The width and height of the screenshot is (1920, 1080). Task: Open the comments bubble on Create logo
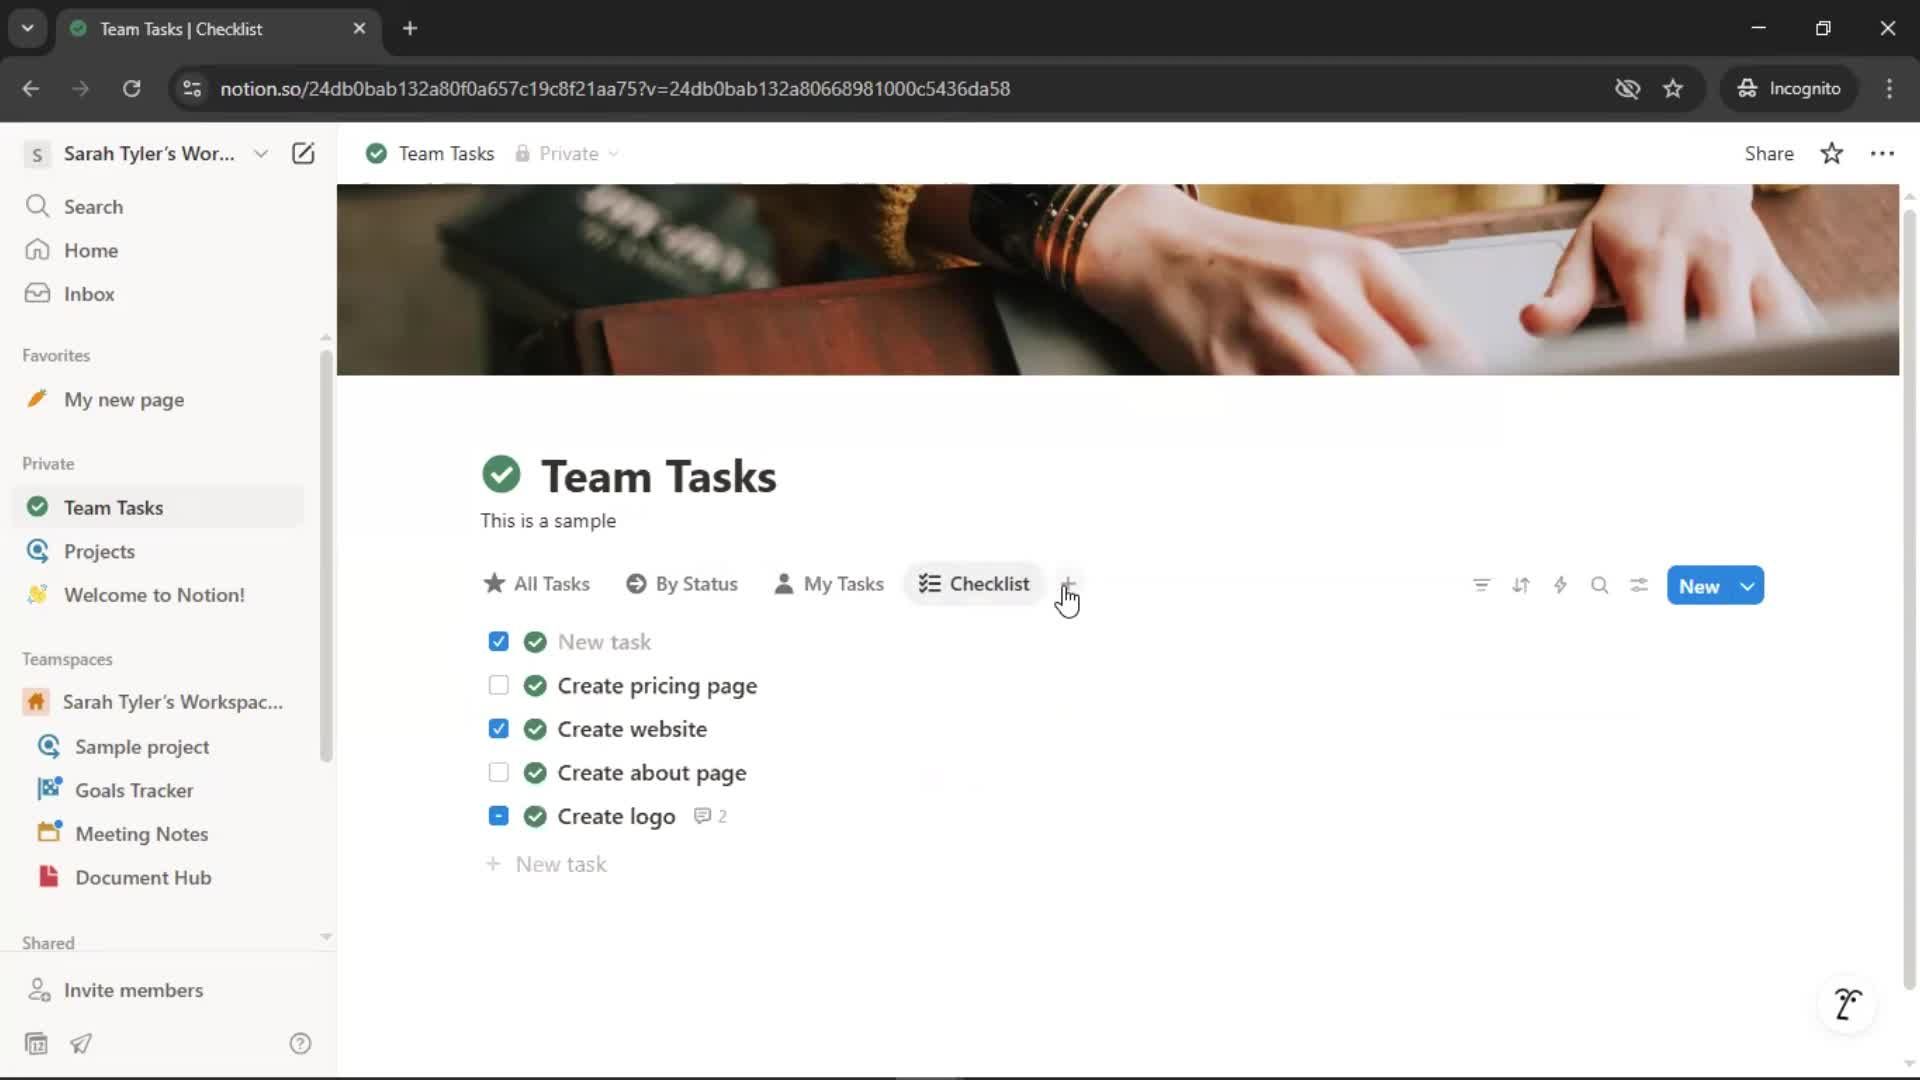[x=710, y=817]
